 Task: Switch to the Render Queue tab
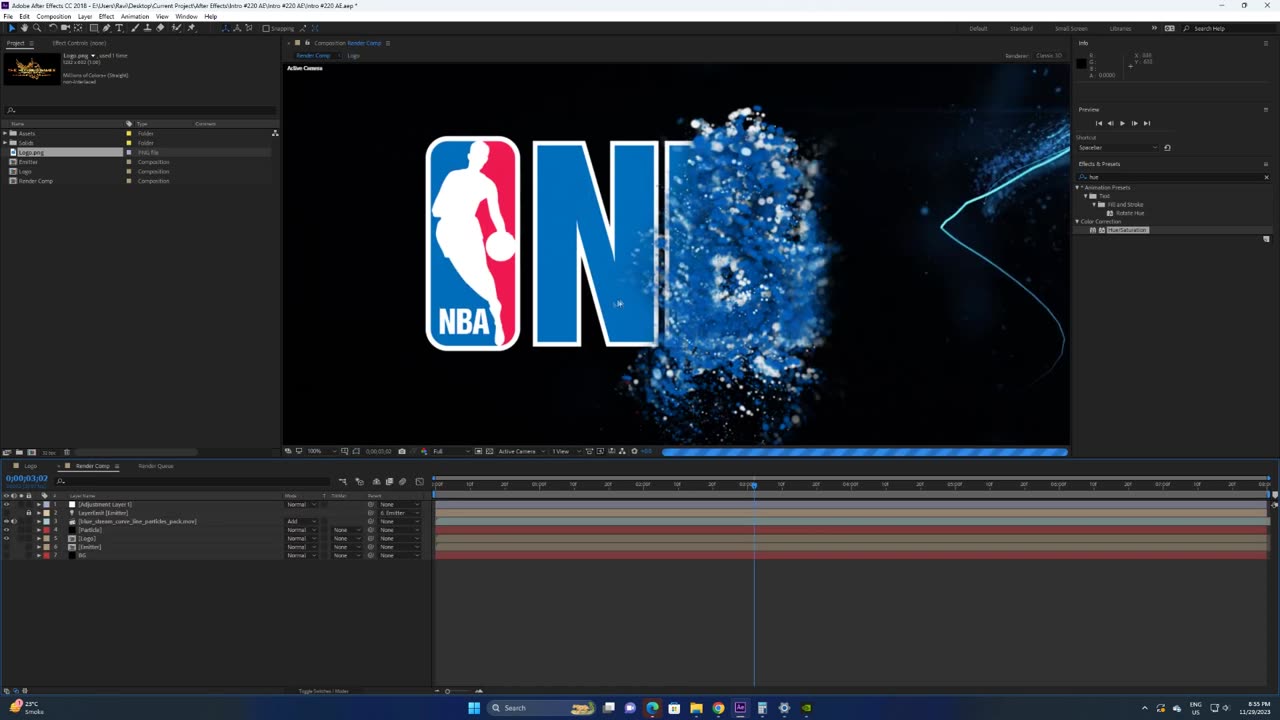[156, 466]
